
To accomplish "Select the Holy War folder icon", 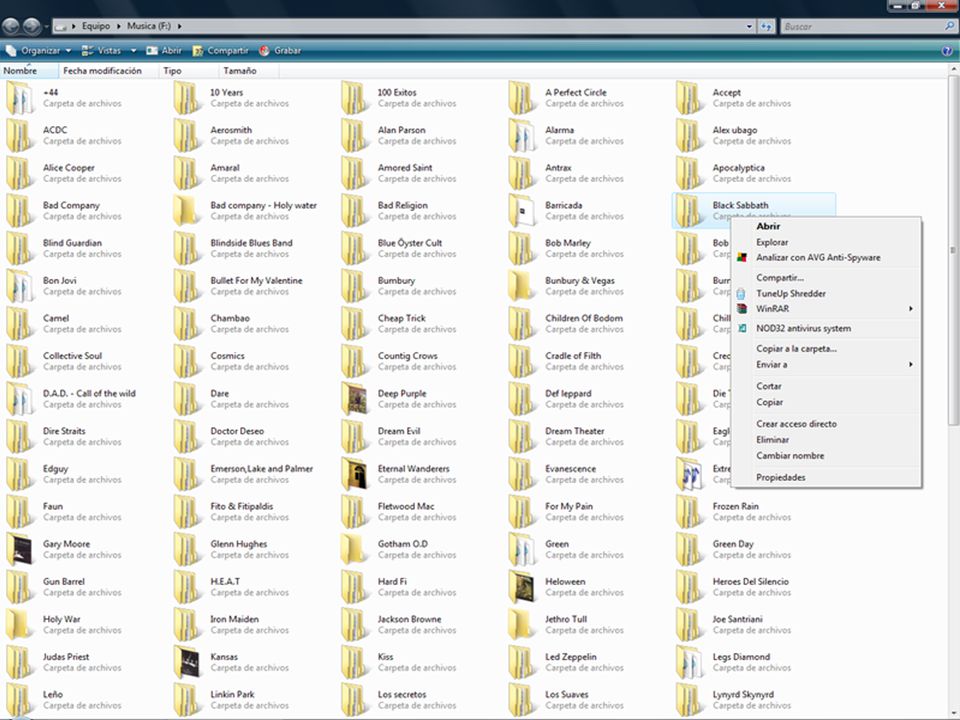I will (20, 625).
